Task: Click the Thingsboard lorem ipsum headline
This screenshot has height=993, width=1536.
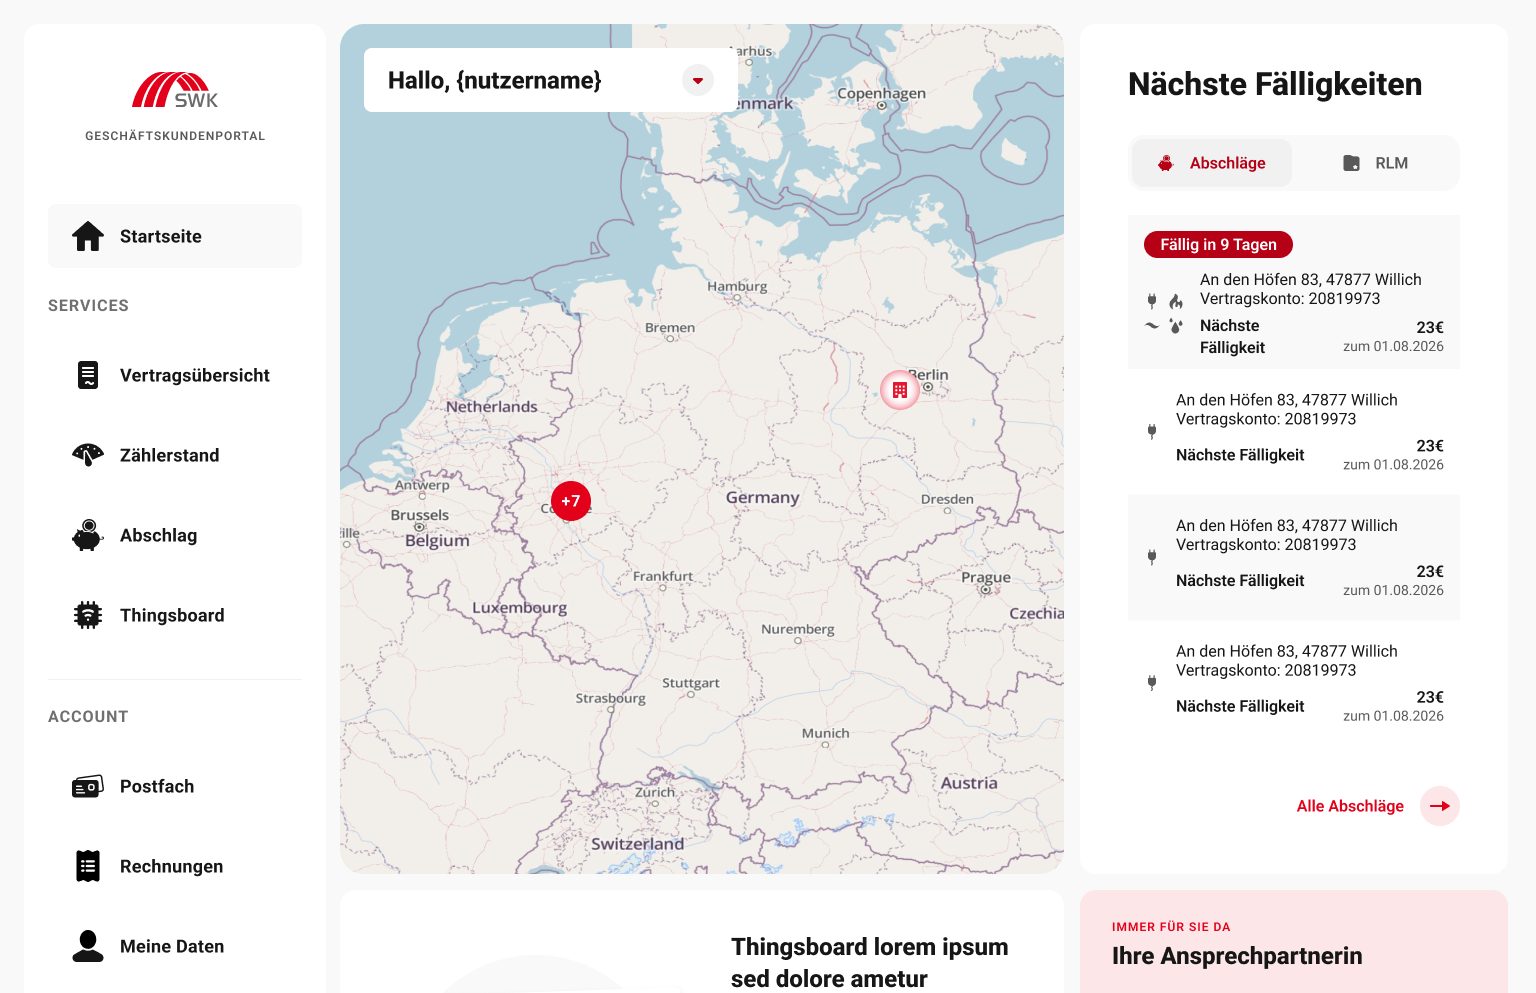Action: [x=869, y=962]
